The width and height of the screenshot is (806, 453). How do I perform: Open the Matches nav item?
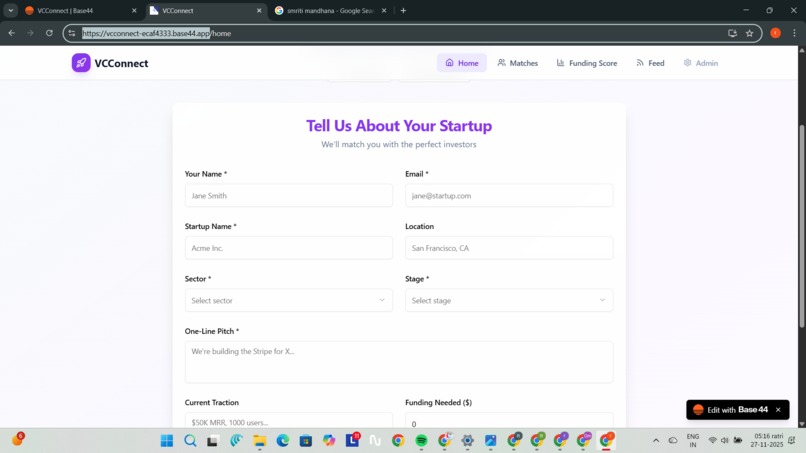pos(518,63)
